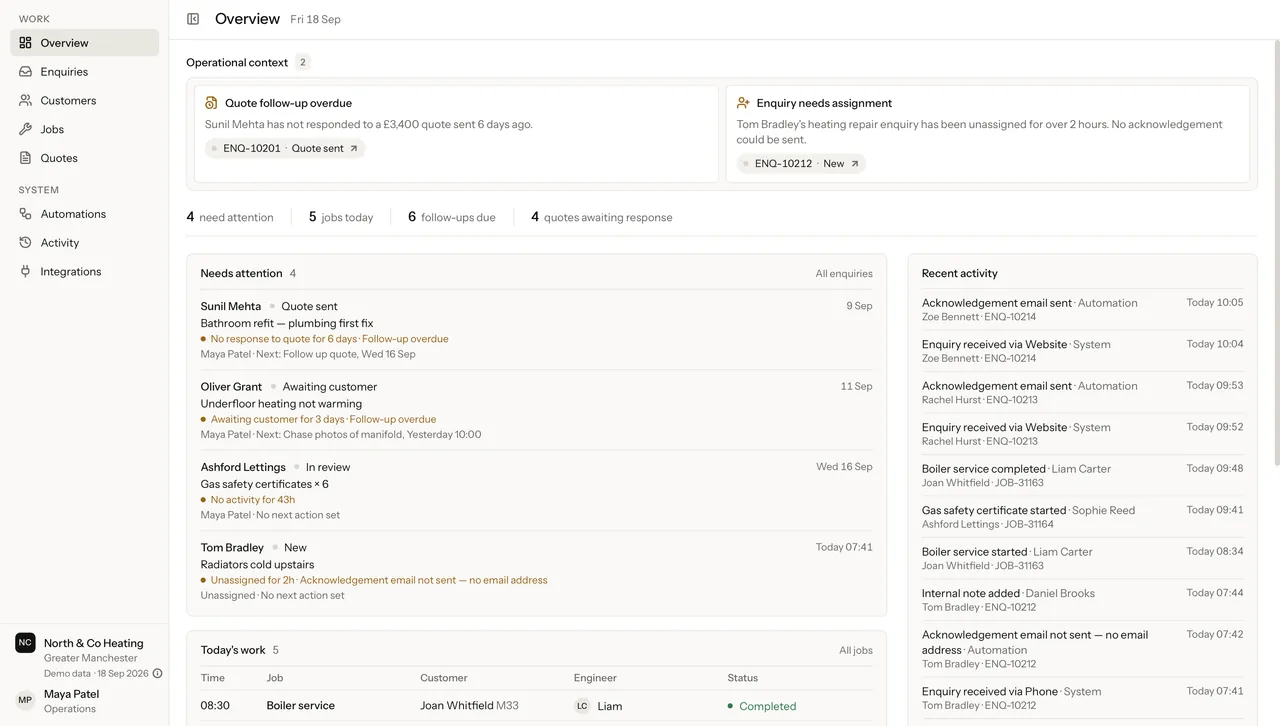Click the Engineer column header
Viewport: 1280px width, 726px height.
click(x=595, y=678)
